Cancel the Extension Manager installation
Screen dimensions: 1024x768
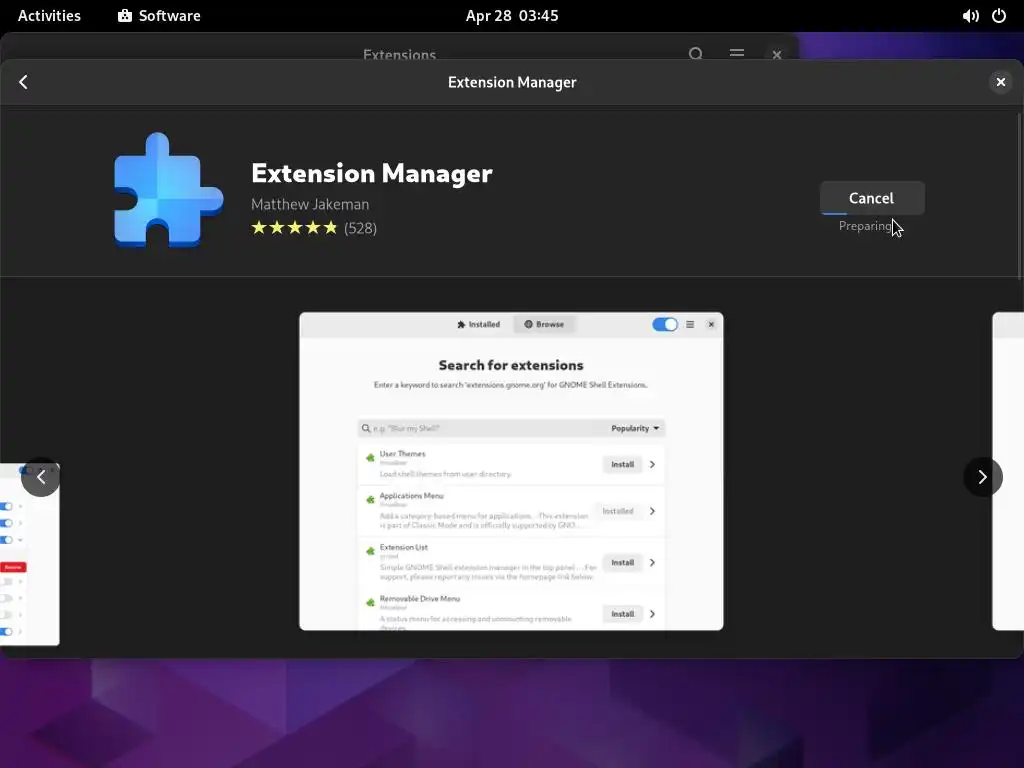click(872, 198)
